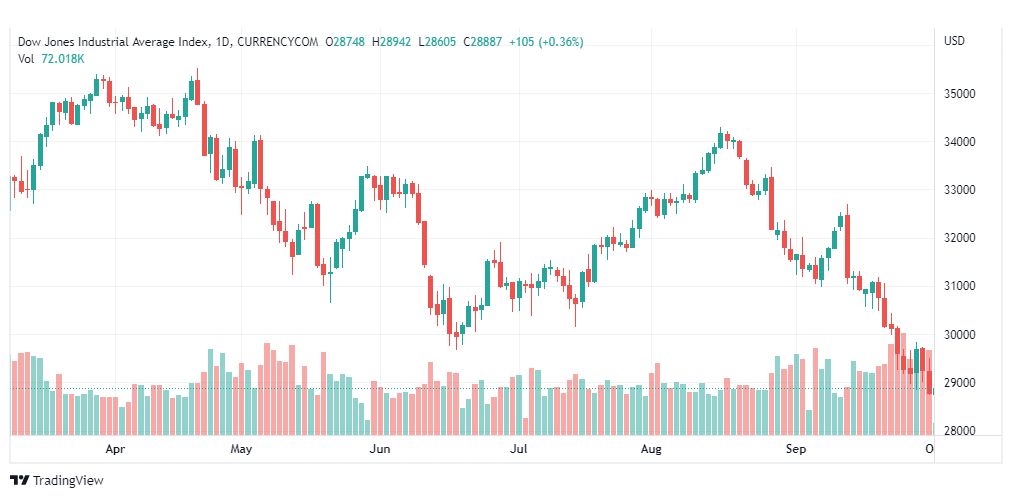Click the 32000 price axis label
The height and width of the screenshot is (498, 1012).
coord(960,238)
